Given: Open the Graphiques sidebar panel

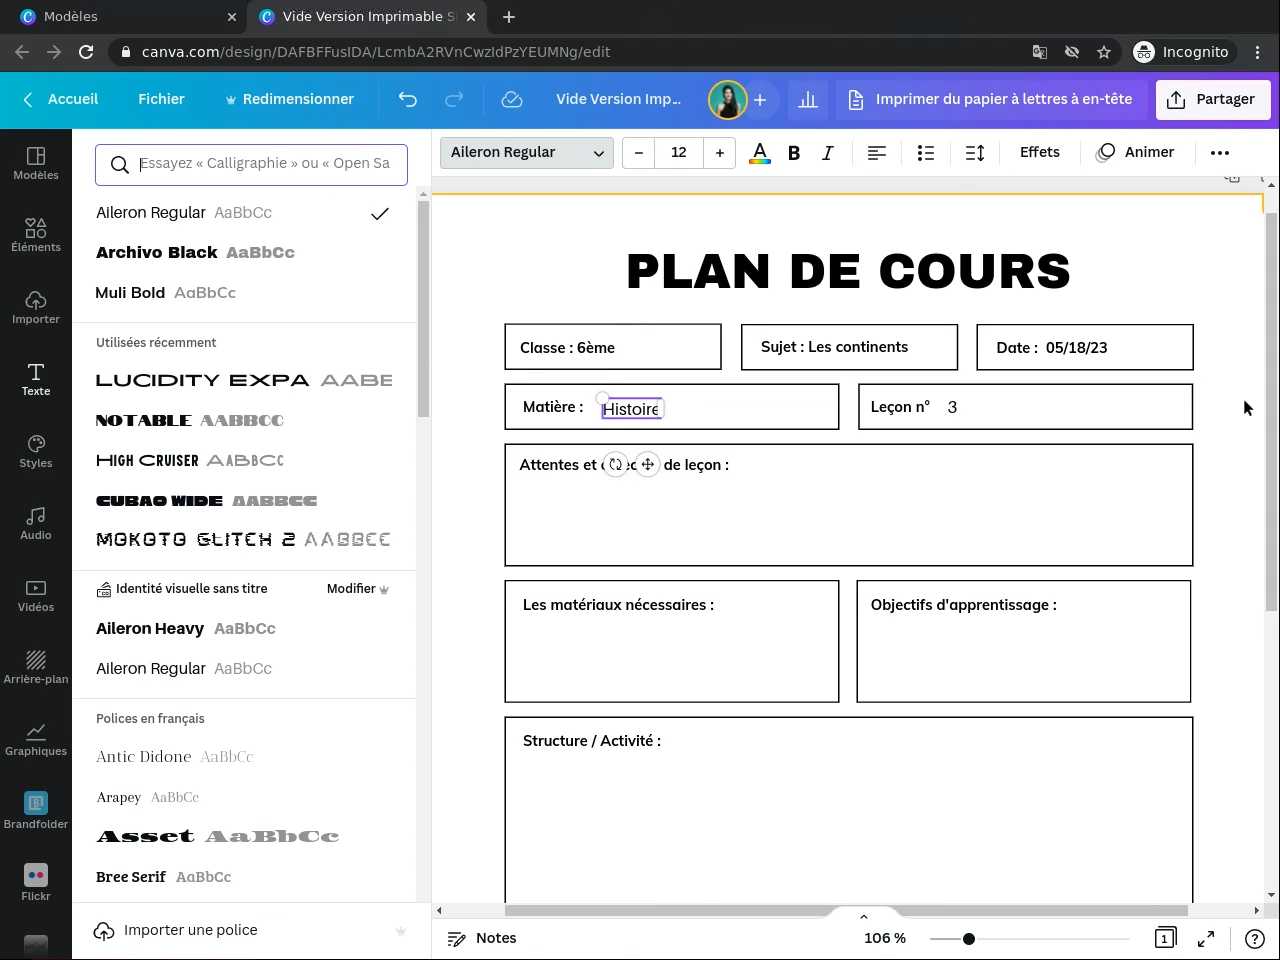Looking at the screenshot, I should pyautogui.click(x=36, y=740).
